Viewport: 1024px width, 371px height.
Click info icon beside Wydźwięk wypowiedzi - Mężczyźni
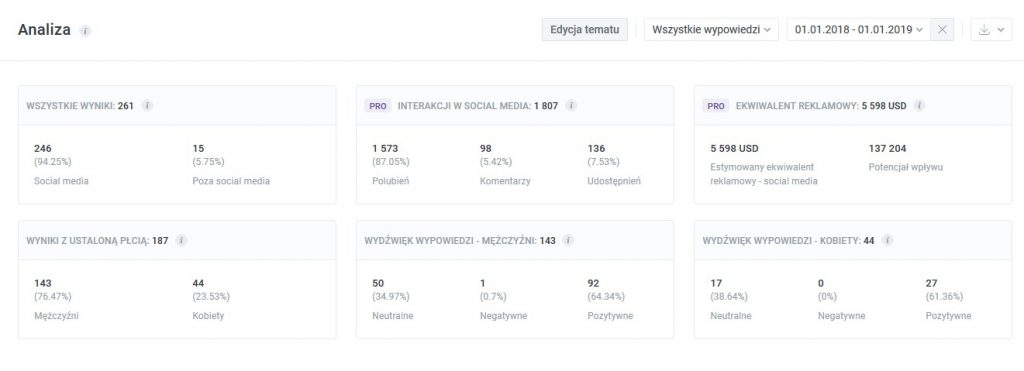click(x=569, y=240)
